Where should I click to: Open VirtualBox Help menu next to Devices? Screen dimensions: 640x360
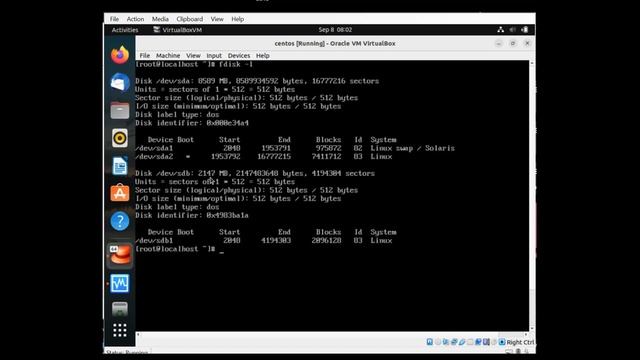(x=262, y=56)
